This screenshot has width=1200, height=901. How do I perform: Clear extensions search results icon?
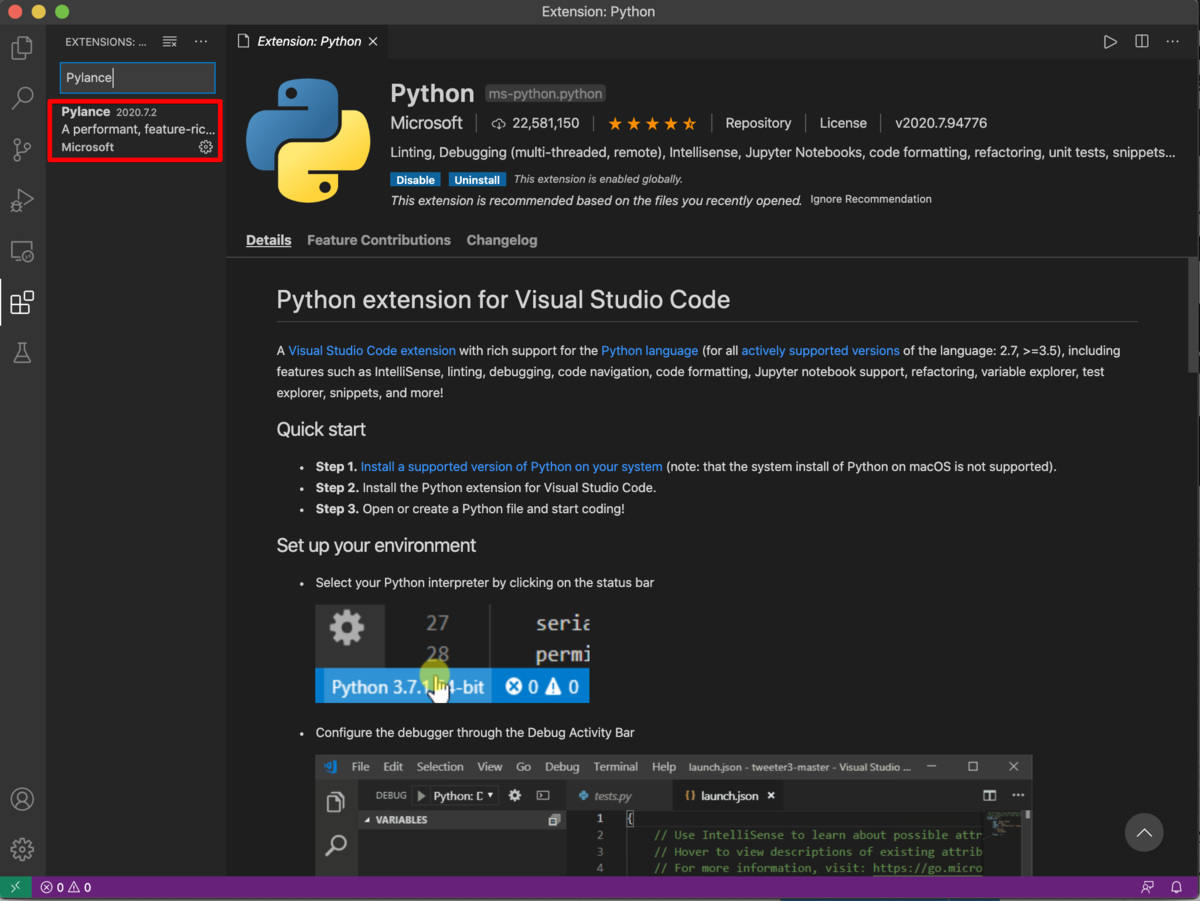tap(170, 42)
